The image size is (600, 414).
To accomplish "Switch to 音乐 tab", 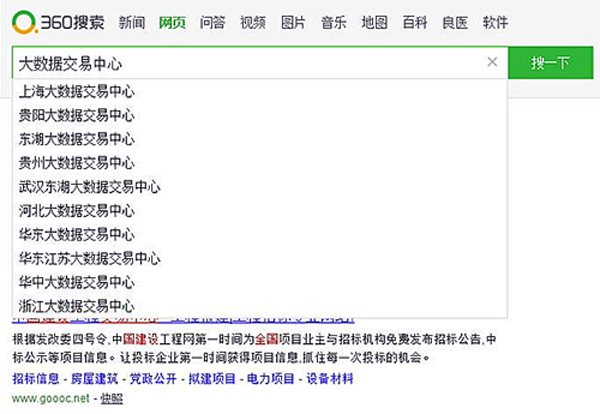I will [334, 23].
